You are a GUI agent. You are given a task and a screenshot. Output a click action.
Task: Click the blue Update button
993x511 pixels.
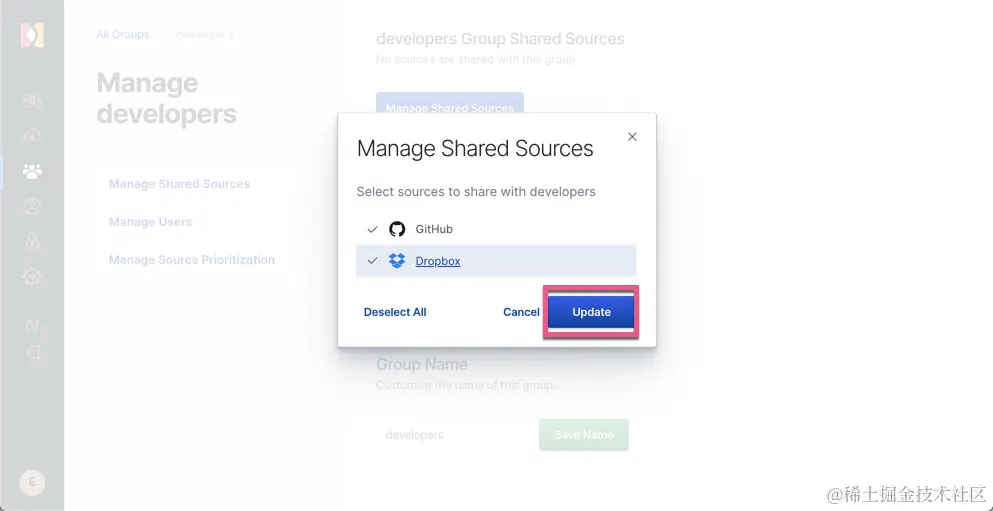tap(591, 312)
